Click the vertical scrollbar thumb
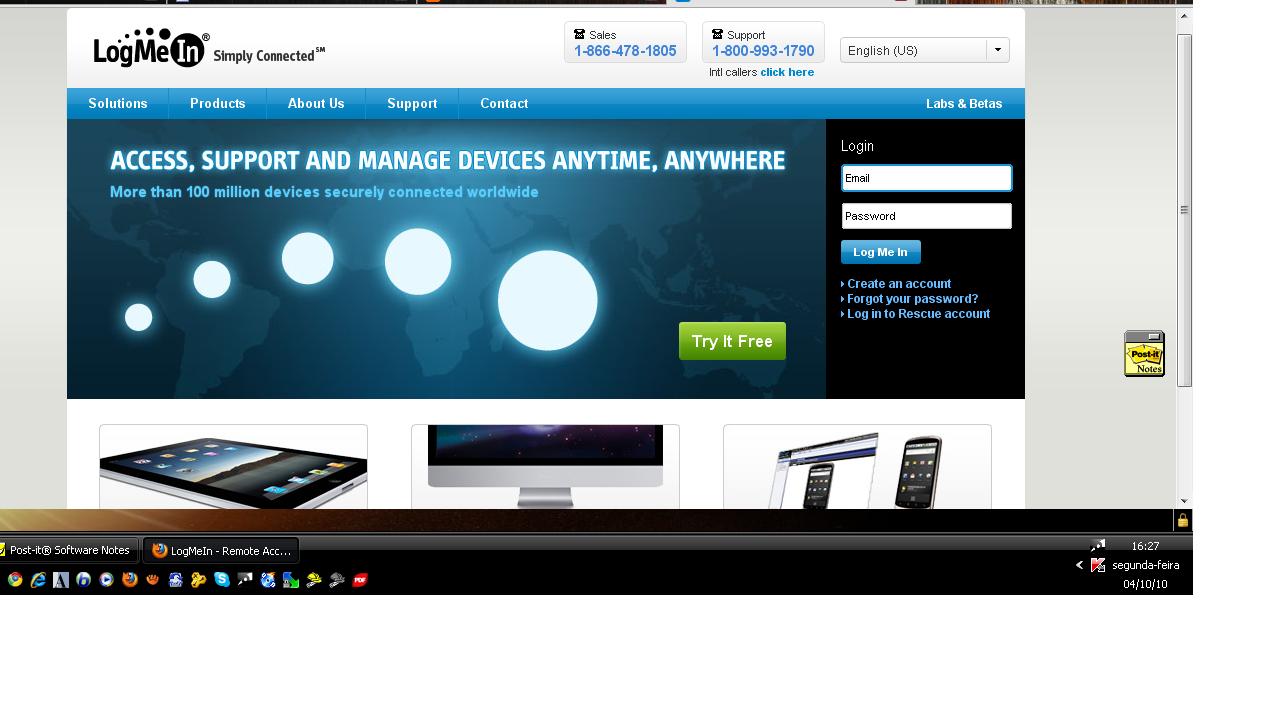 1184,210
